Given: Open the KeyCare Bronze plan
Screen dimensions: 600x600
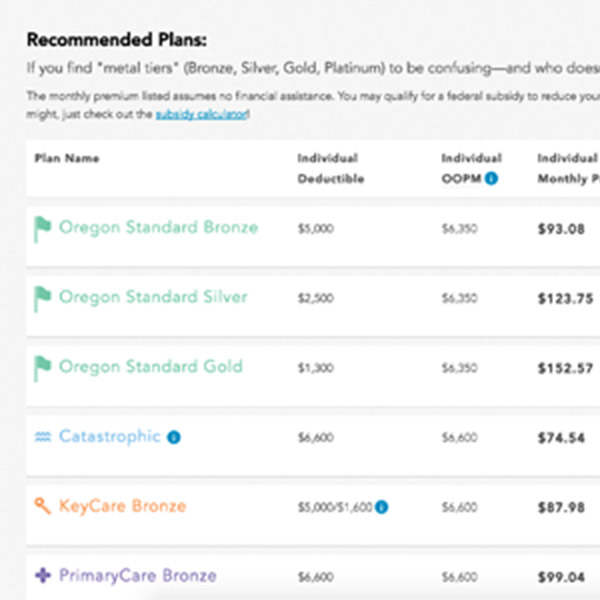Looking at the screenshot, I should point(122,506).
